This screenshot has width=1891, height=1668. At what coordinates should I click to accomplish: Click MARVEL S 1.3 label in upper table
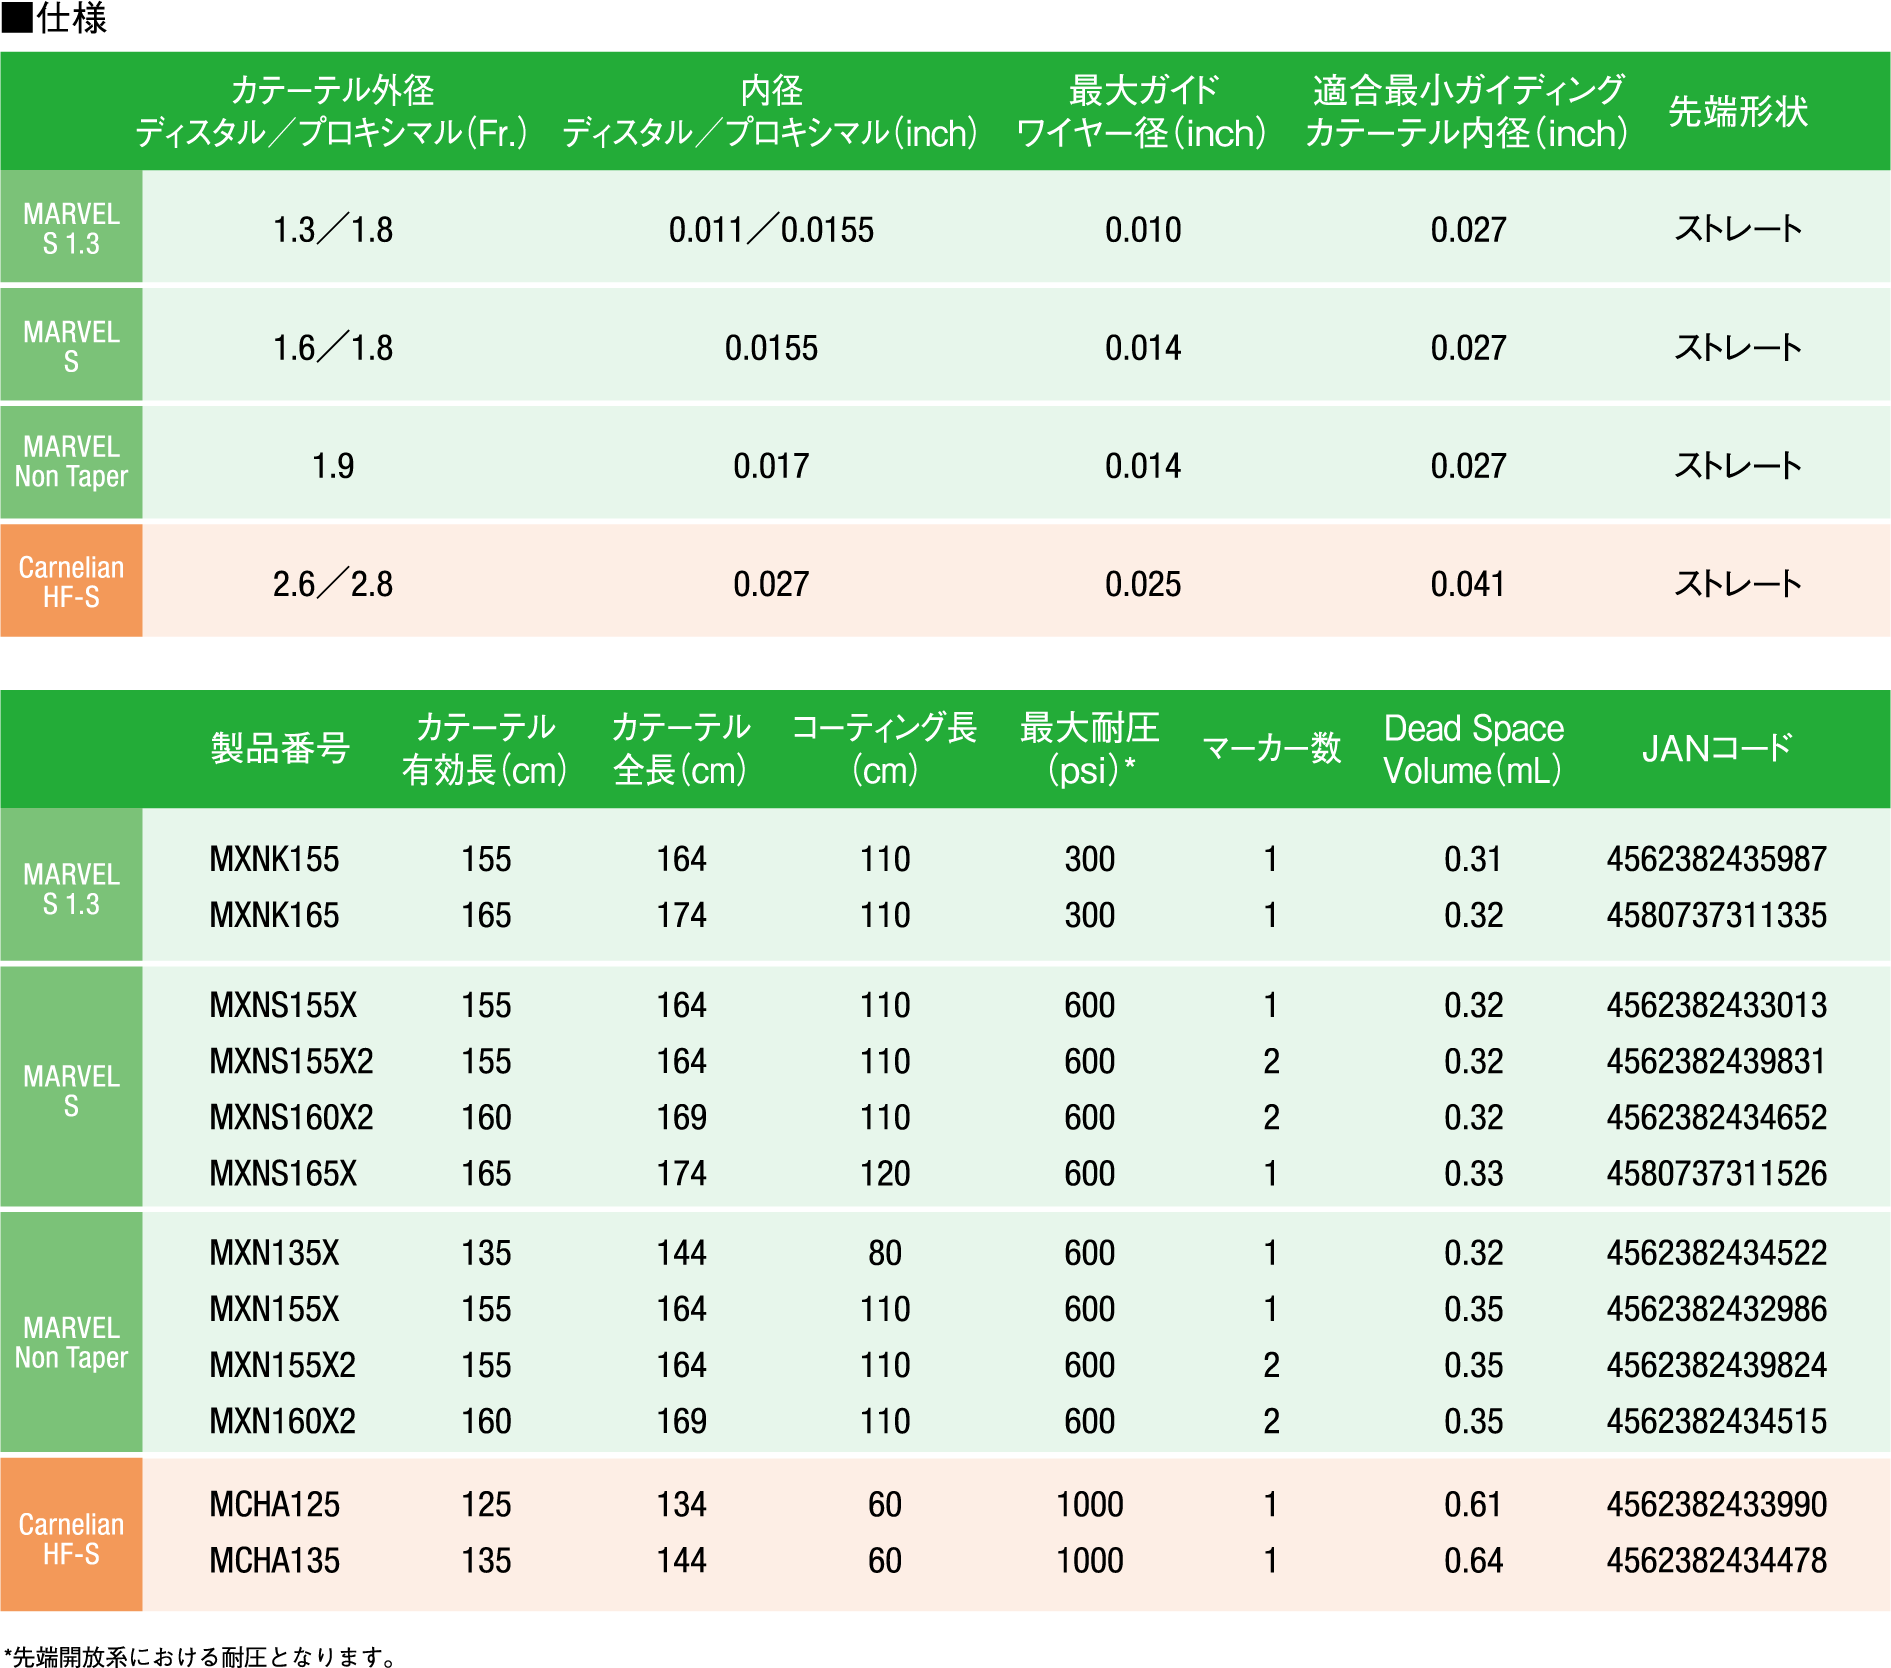[x=71, y=228]
